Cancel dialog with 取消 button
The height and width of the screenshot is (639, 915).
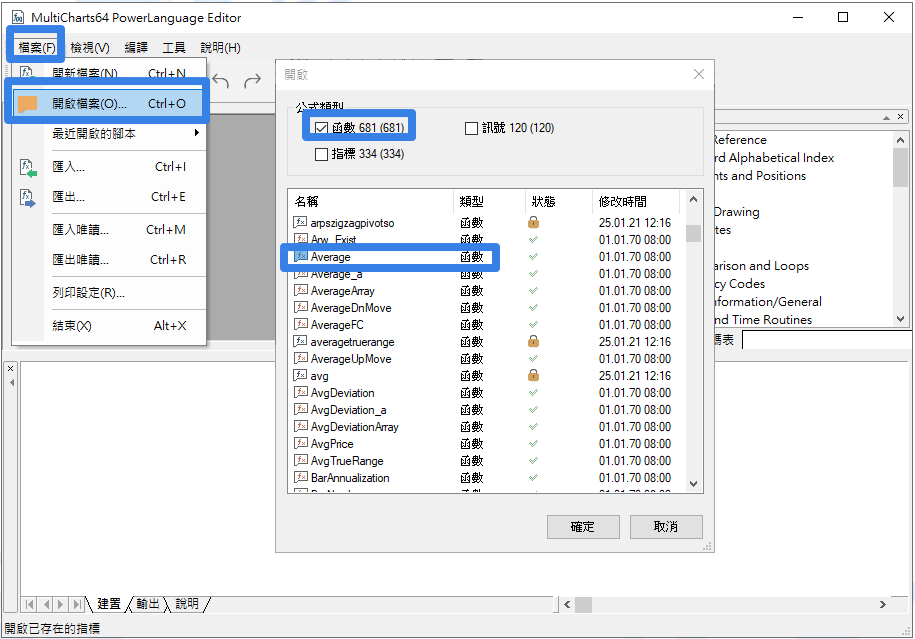click(x=666, y=527)
